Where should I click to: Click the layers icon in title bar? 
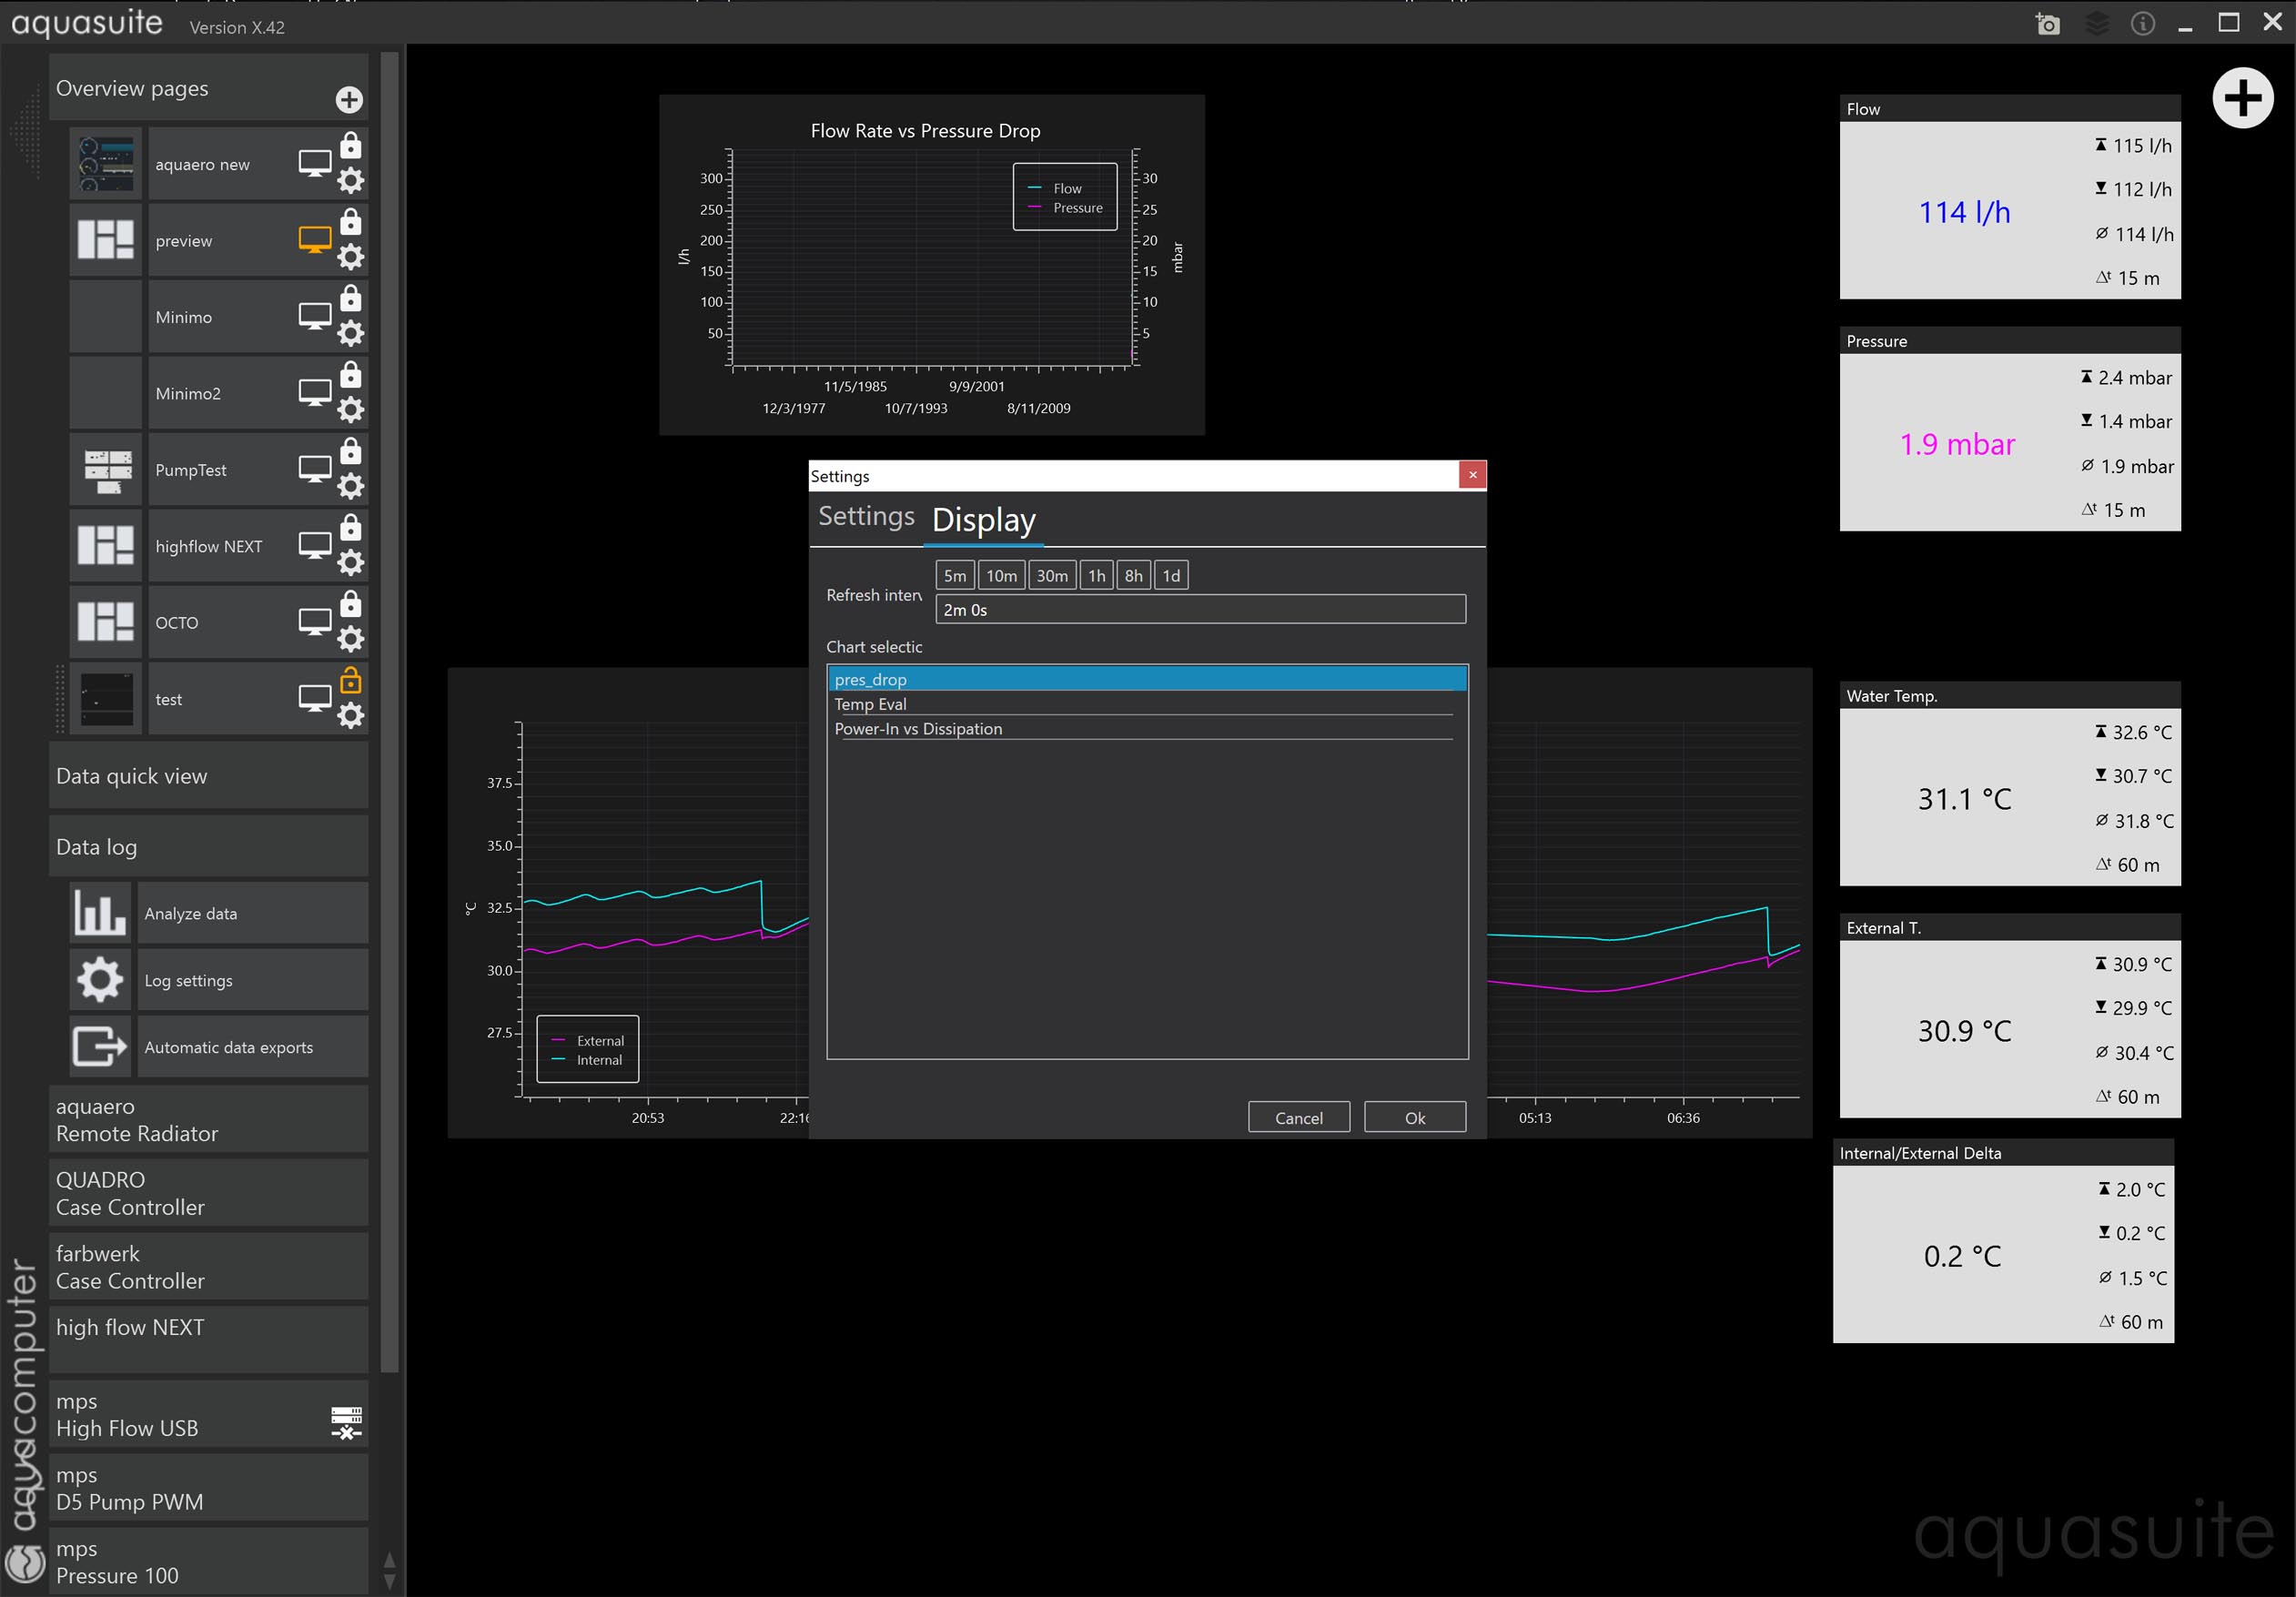(2096, 24)
